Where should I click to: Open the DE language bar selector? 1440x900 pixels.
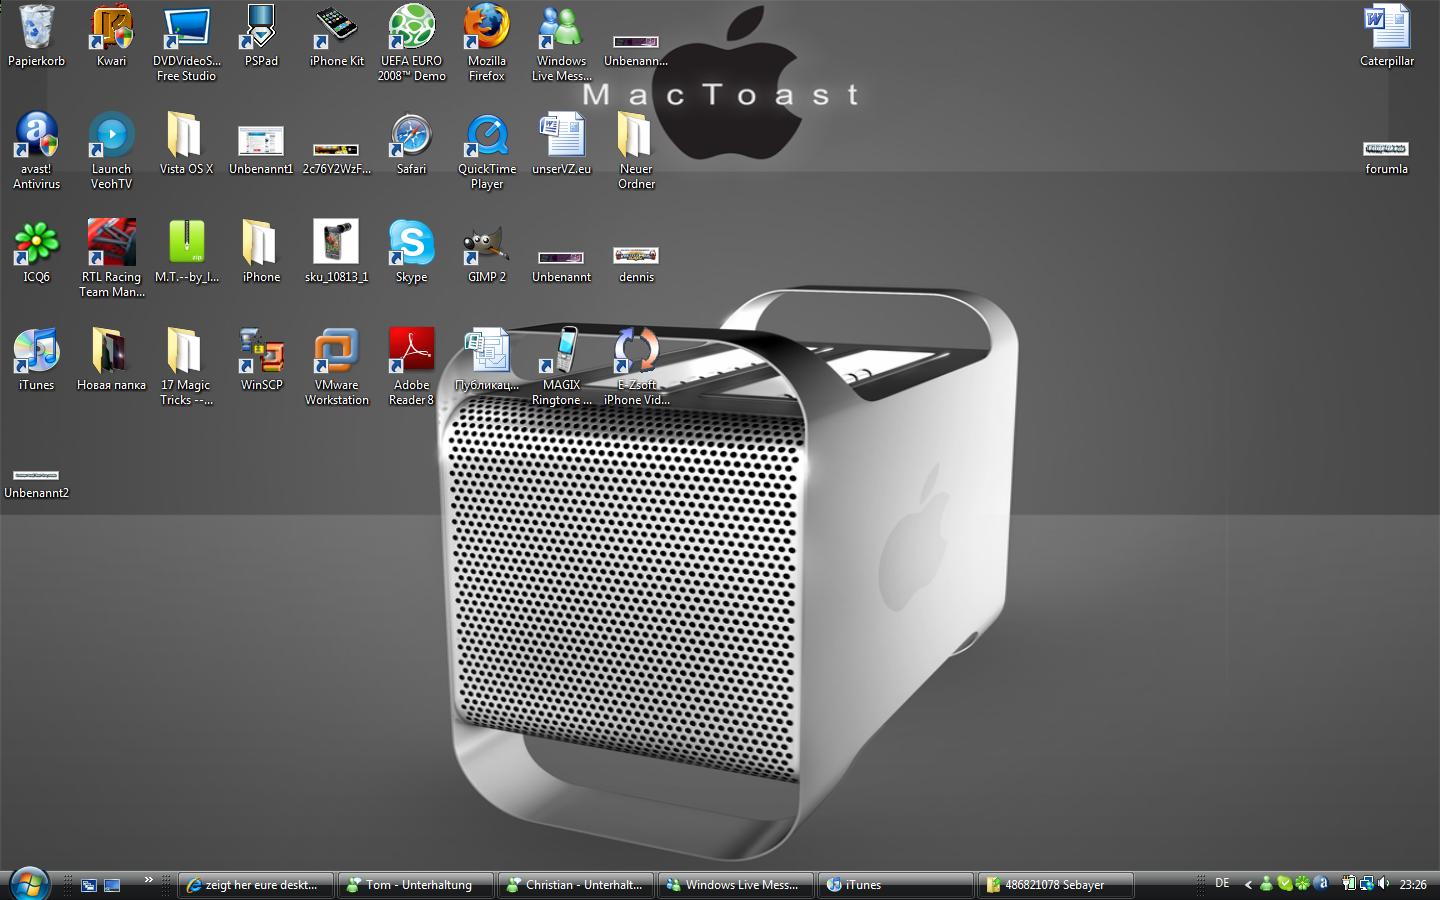pyautogui.click(x=1222, y=884)
